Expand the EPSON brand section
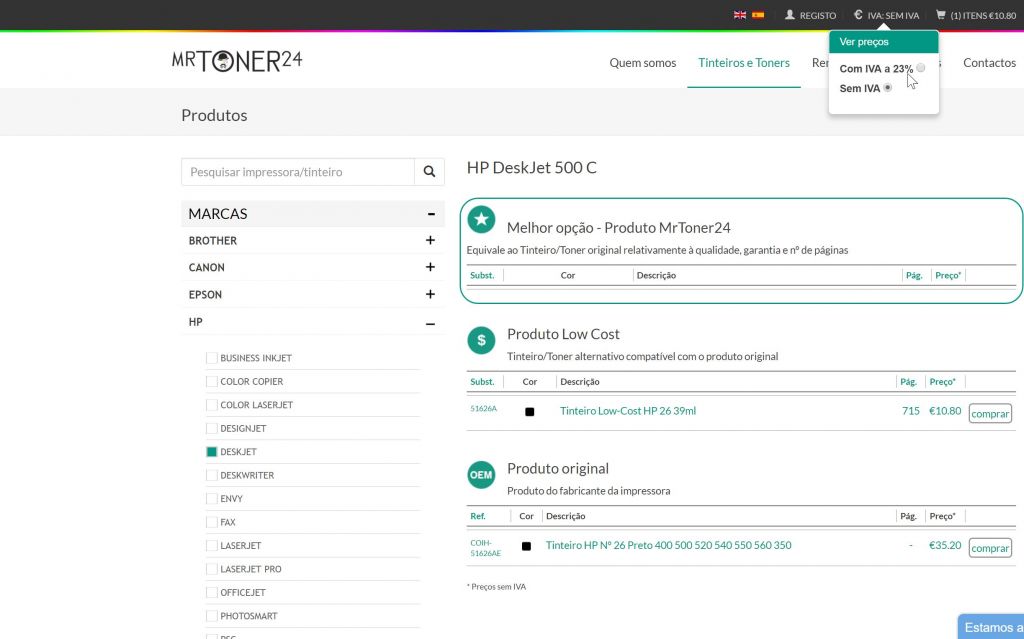Image resolution: width=1024 pixels, height=639 pixels. pyautogui.click(x=430, y=295)
